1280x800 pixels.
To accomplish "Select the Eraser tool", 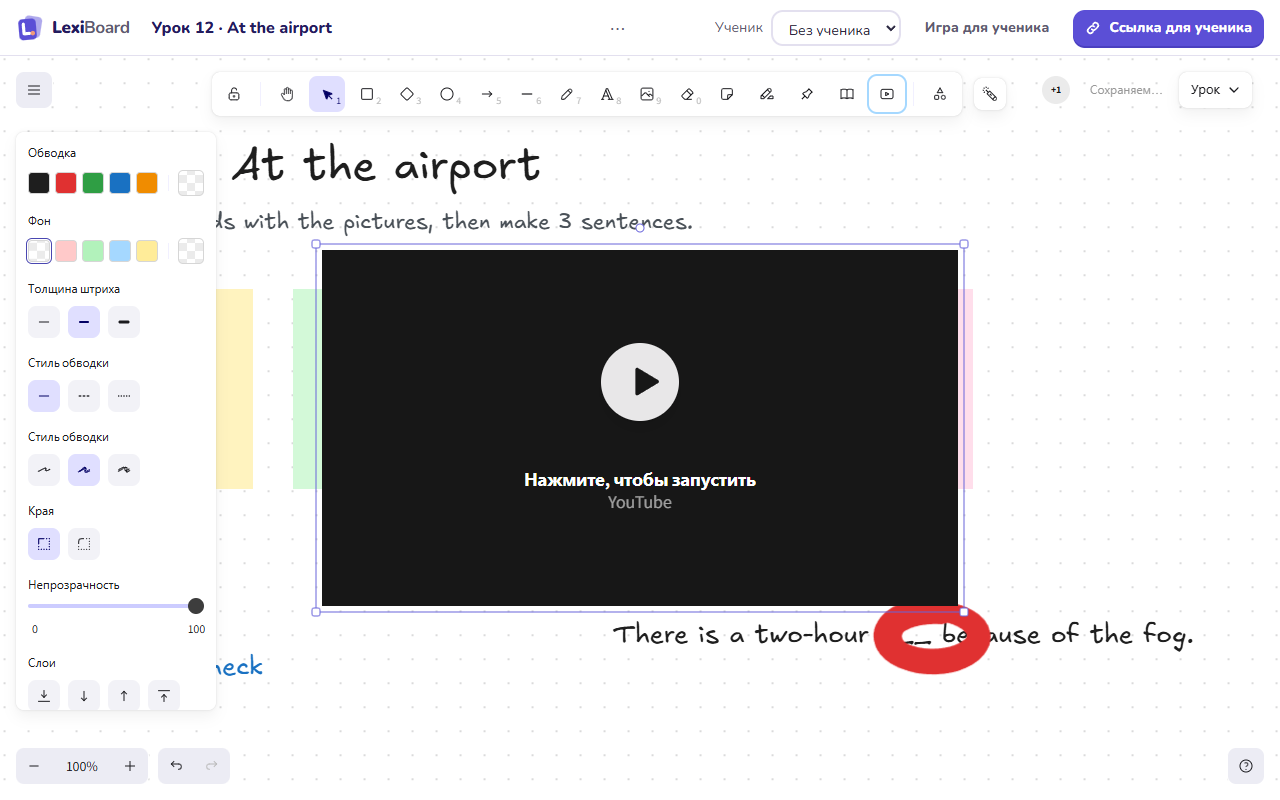I will click(687, 94).
